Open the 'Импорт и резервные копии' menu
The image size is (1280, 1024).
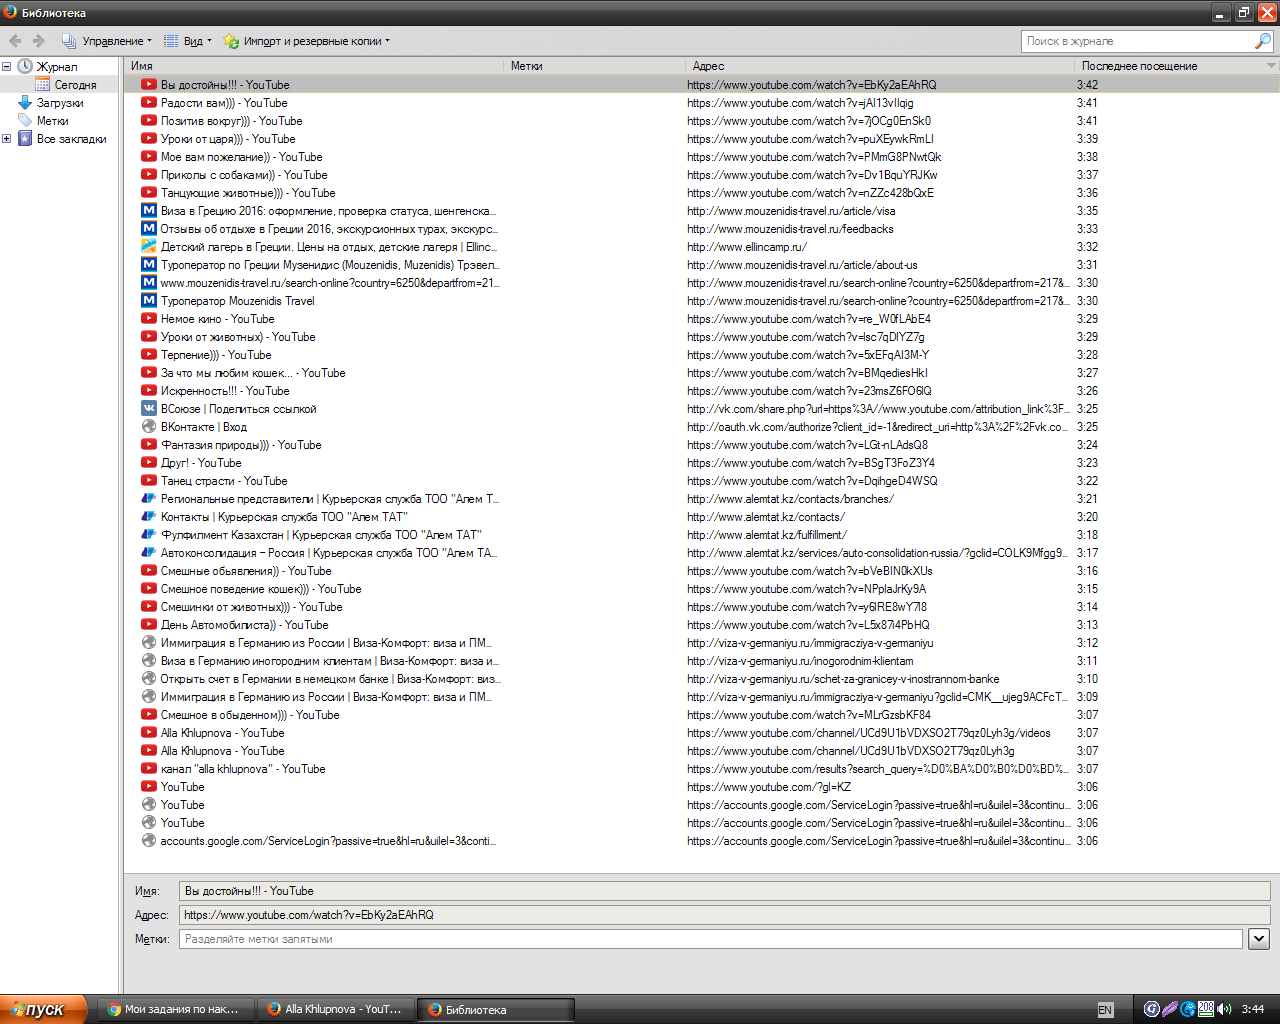tap(307, 41)
